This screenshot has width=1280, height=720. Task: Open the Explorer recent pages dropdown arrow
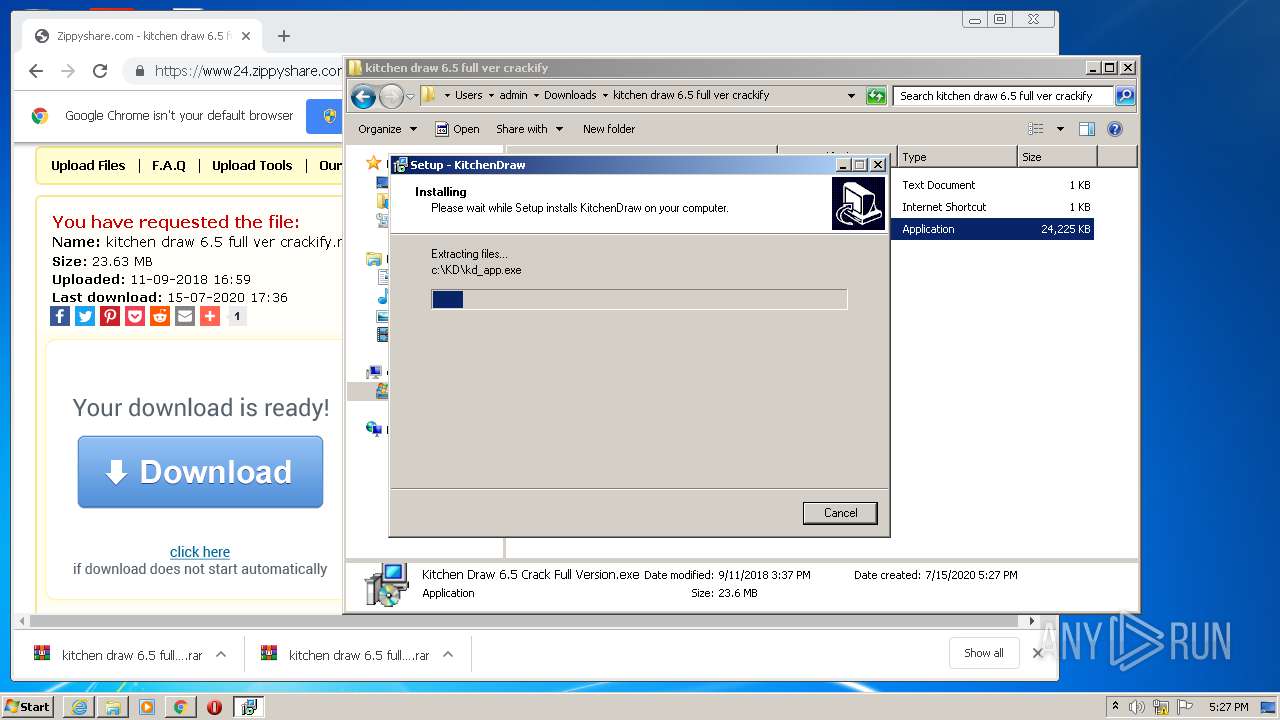coord(410,96)
